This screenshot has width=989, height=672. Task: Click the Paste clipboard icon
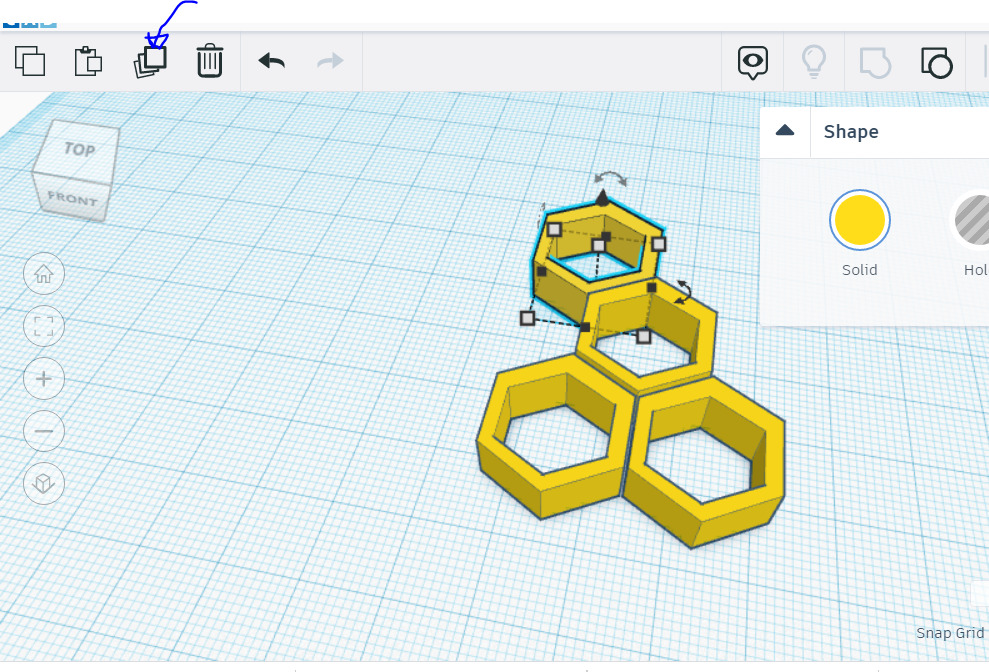(x=88, y=61)
